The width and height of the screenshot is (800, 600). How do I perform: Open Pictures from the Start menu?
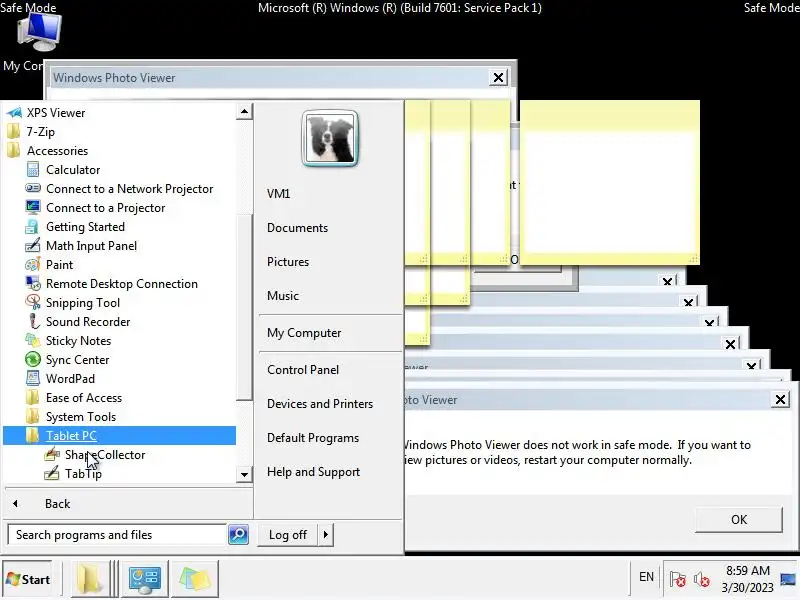tap(288, 262)
